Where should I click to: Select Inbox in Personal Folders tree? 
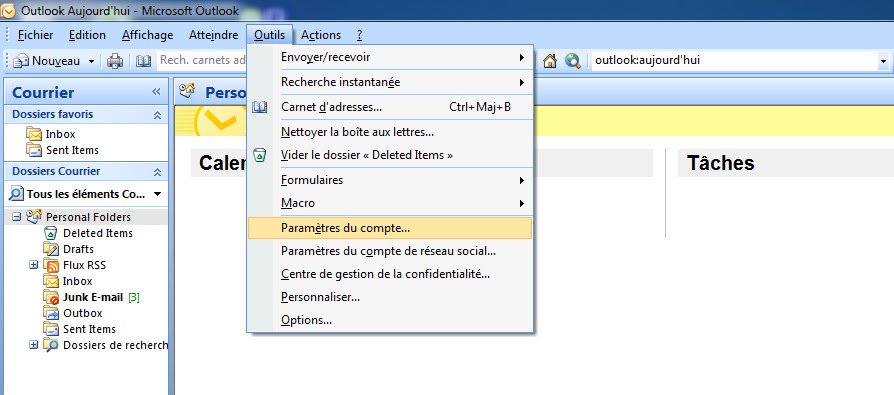(78, 281)
